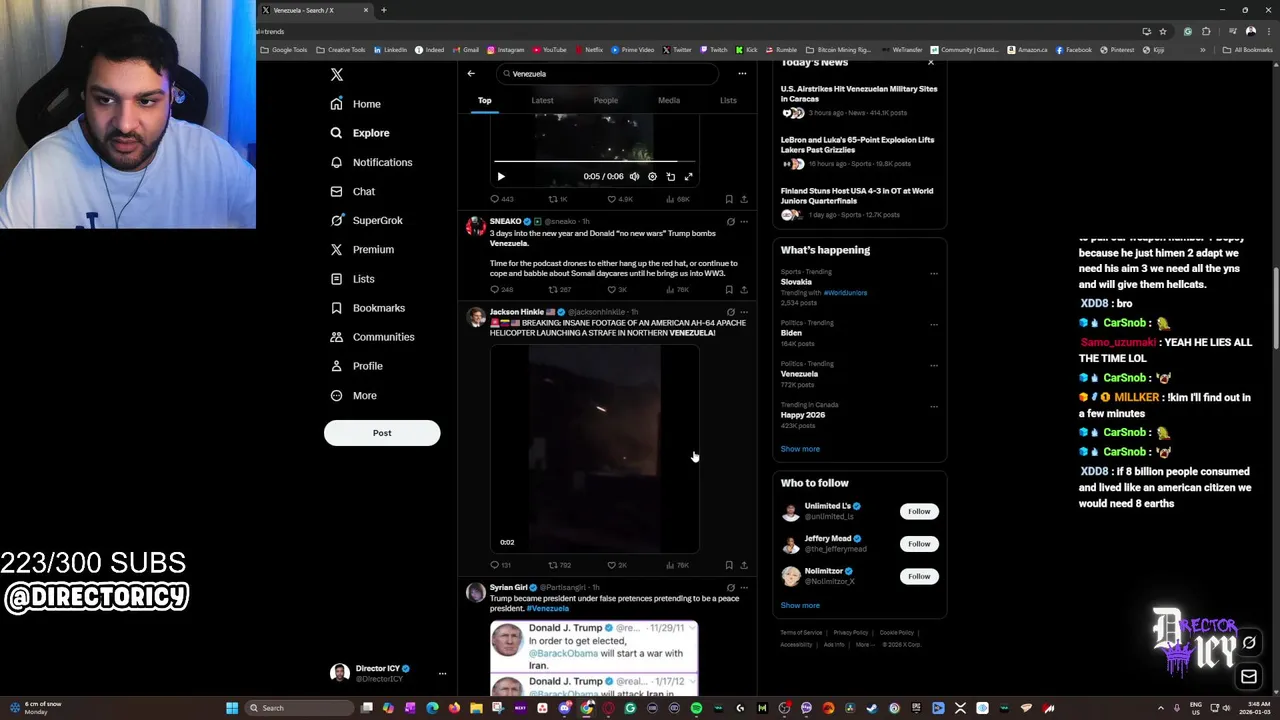Toggle video picture-in-picture icon
The height and width of the screenshot is (720, 1280).
670,177
